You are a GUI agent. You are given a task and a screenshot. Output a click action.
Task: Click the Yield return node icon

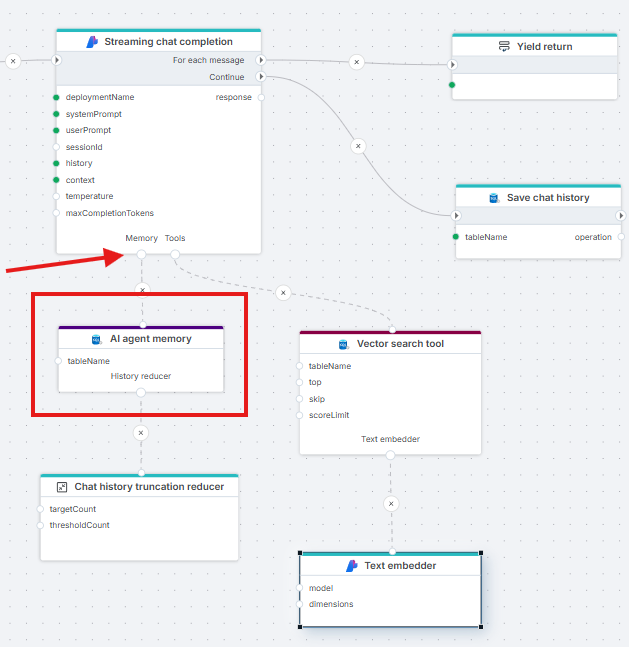pyautogui.click(x=504, y=46)
